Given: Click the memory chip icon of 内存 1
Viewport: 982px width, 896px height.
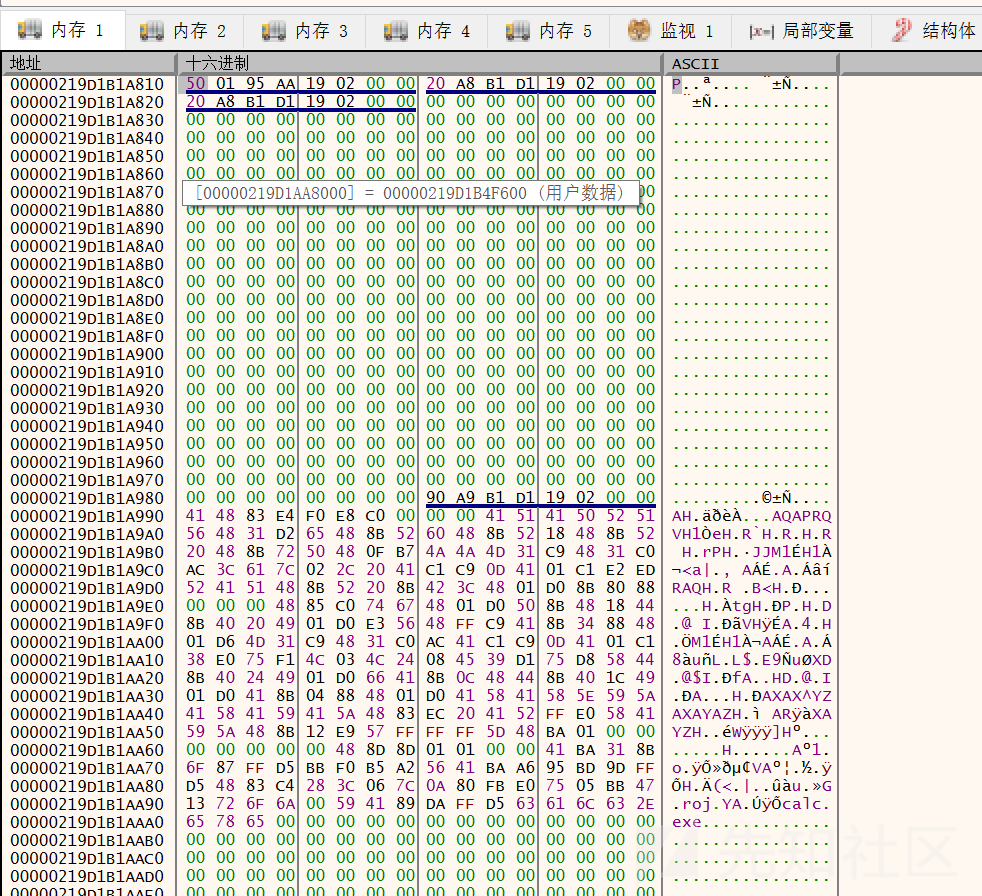Looking at the screenshot, I should [x=29, y=29].
